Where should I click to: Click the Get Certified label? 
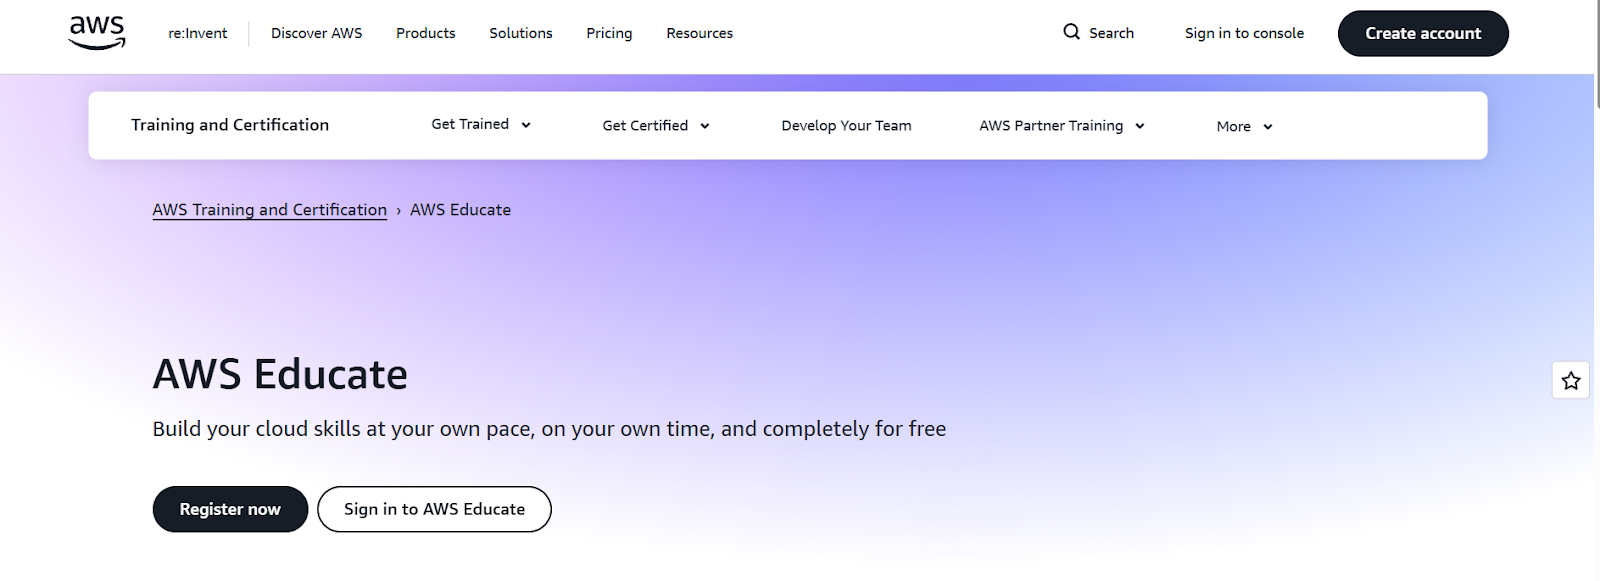645,126
